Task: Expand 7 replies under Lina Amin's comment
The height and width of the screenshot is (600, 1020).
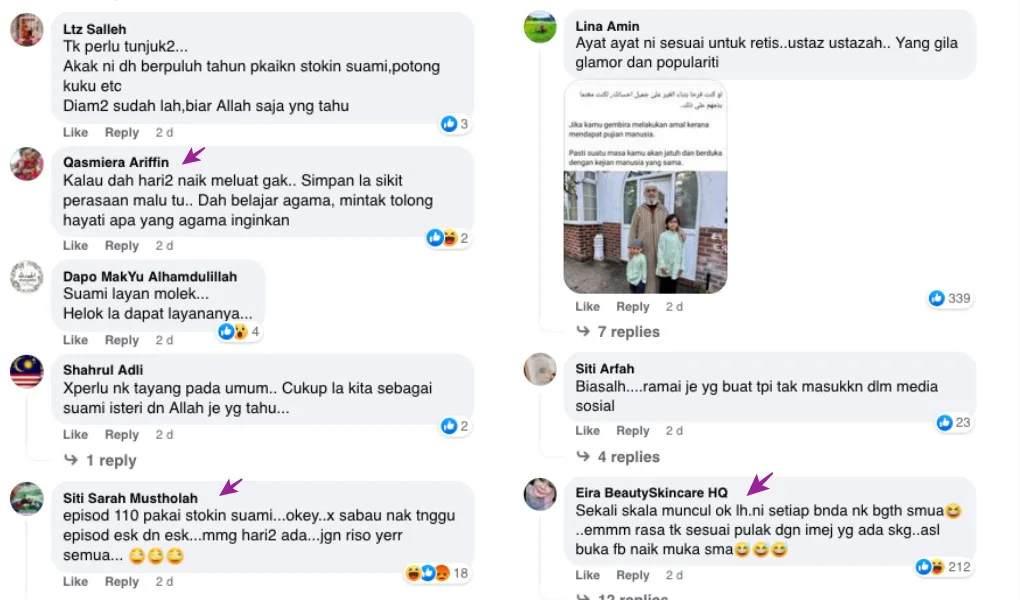Action: click(x=619, y=332)
